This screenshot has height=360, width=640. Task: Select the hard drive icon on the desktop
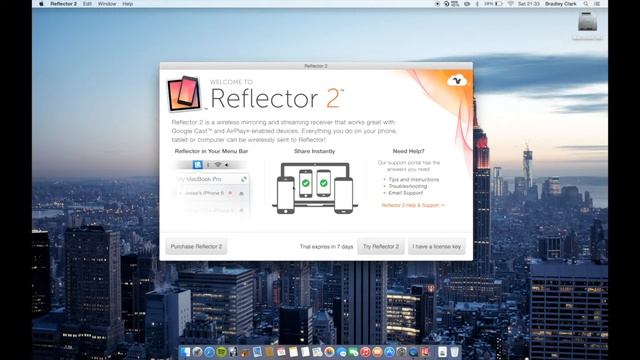(587, 22)
